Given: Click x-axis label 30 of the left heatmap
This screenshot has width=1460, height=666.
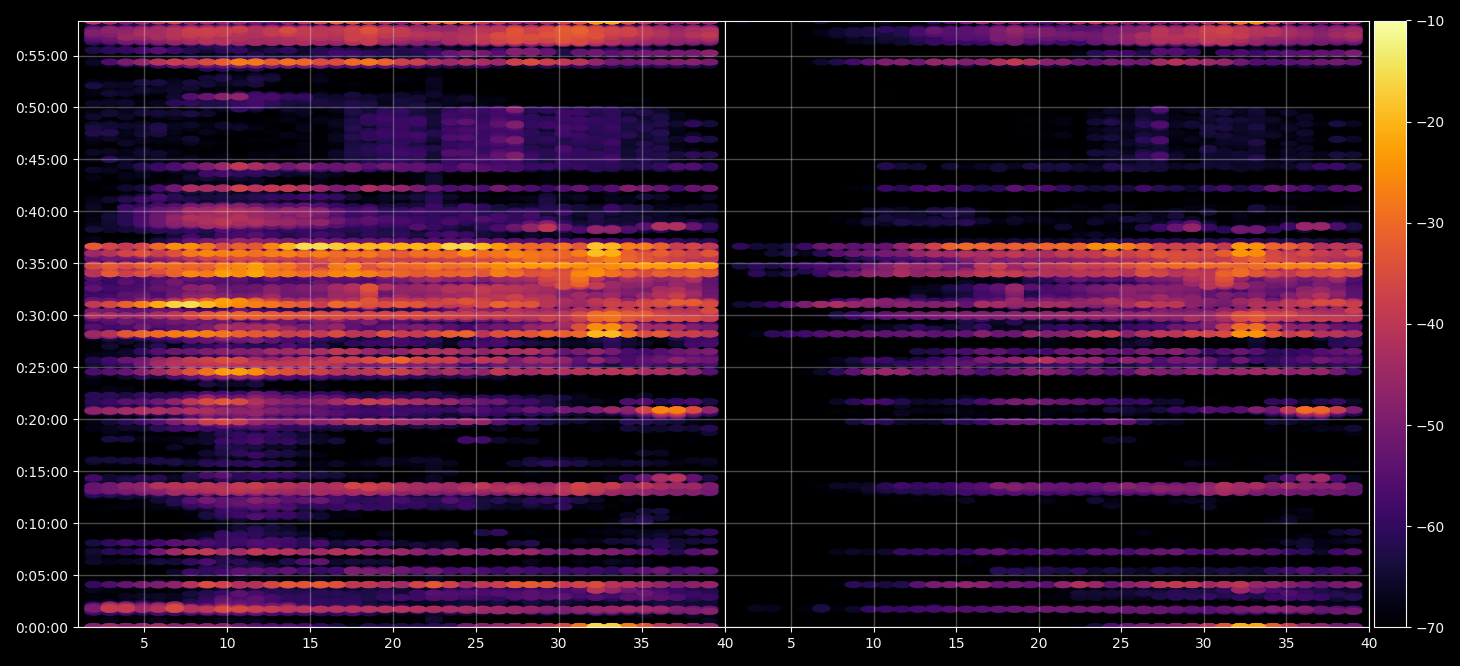Looking at the screenshot, I should point(558,644).
